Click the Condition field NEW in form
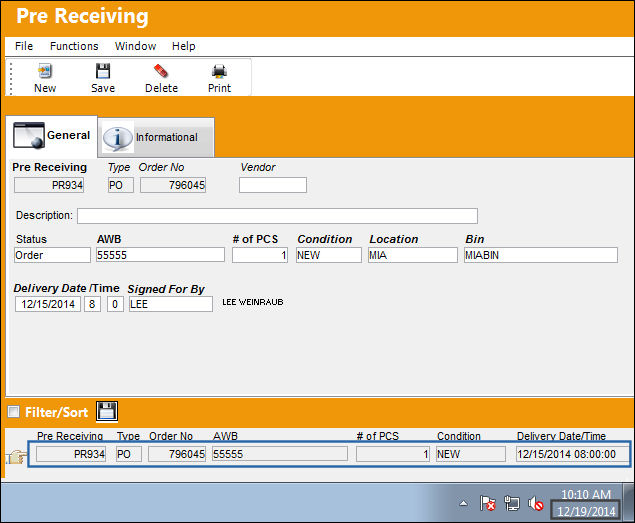Image resolution: width=635 pixels, height=523 pixels. [x=328, y=255]
